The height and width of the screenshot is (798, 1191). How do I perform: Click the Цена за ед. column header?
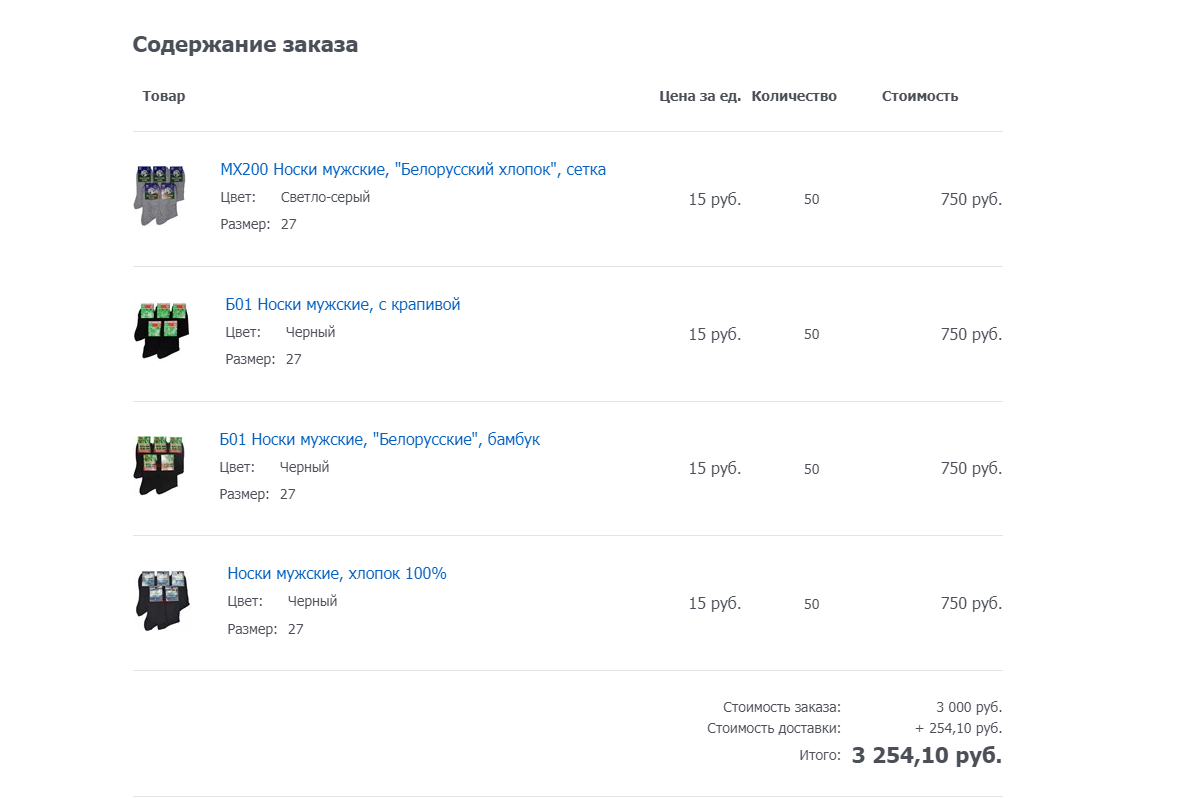[700, 97]
